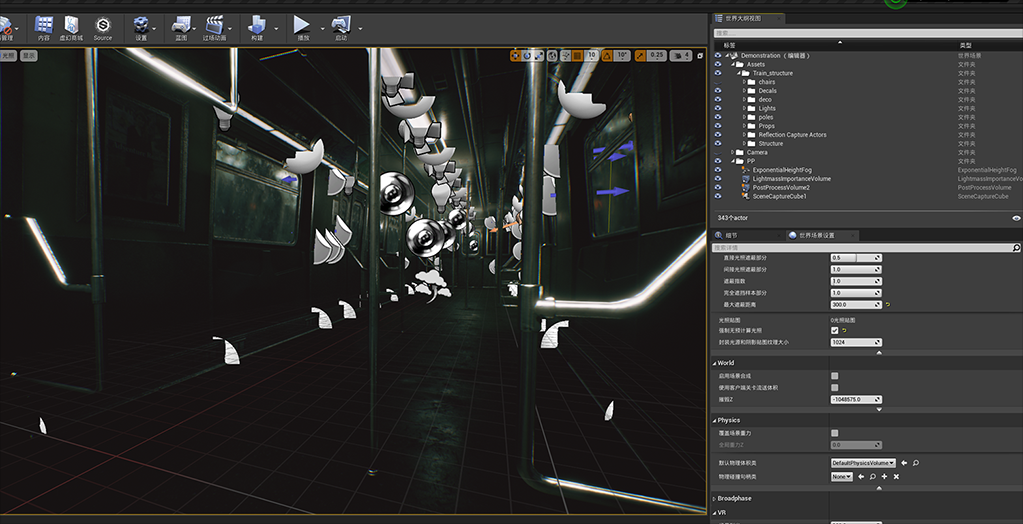Expand the chairs folder in outliner
The height and width of the screenshot is (524, 1023).
point(745,82)
